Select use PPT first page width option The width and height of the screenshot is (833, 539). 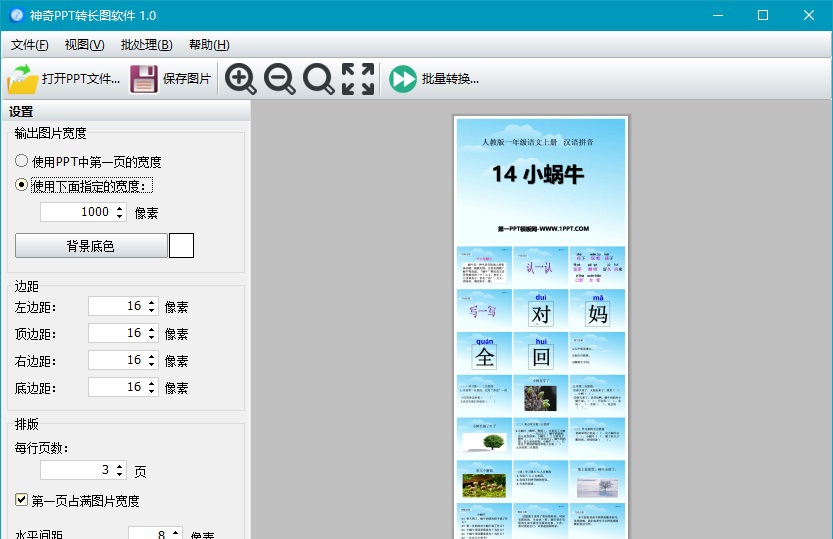click(x=22, y=161)
